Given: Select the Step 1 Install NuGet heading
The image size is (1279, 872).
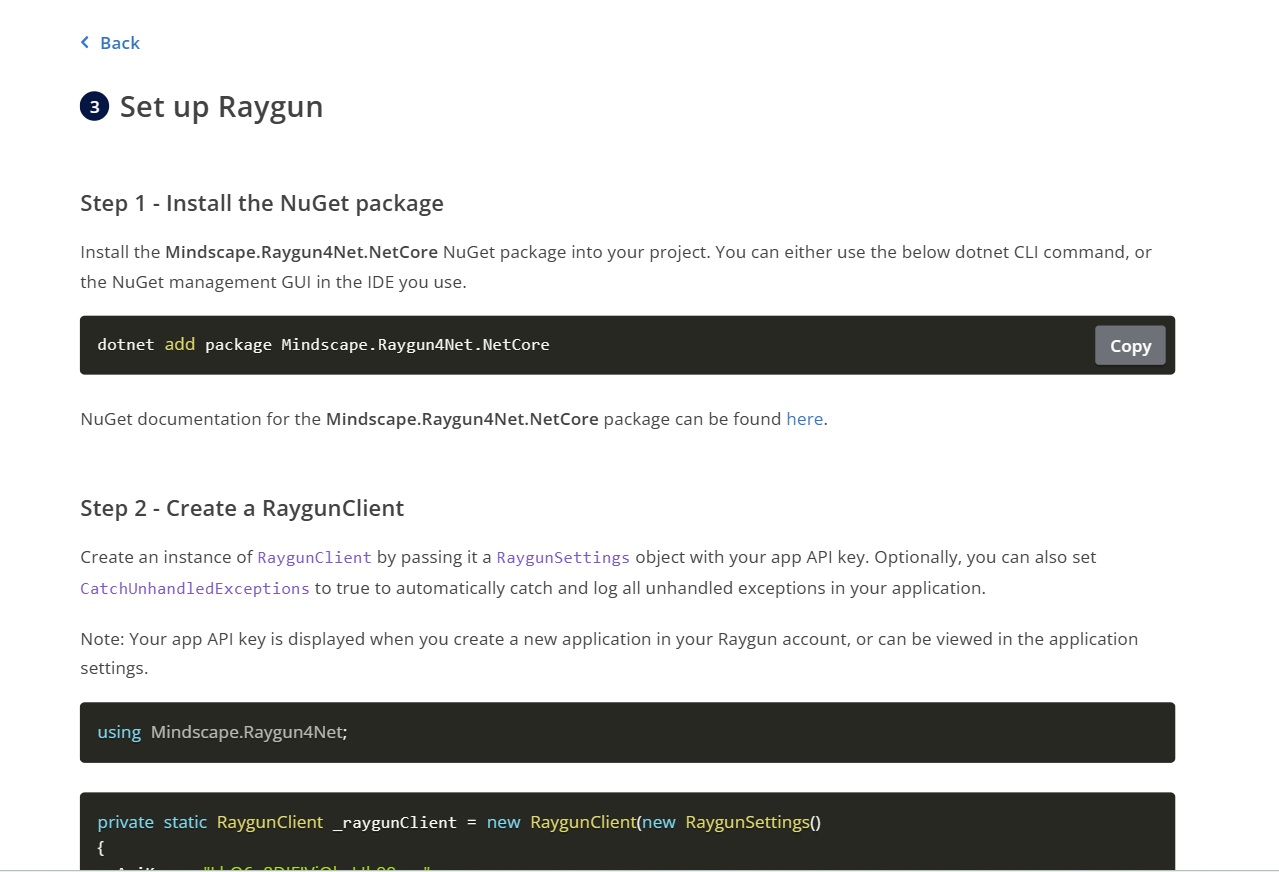Looking at the screenshot, I should click(x=261, y=203).
